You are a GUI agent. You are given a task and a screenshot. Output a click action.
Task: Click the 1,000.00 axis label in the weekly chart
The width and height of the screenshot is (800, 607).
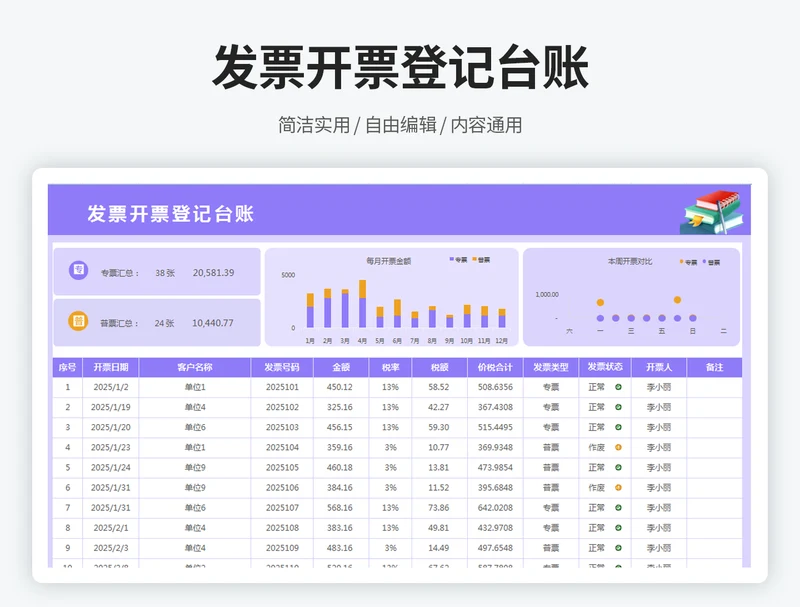point(547,294)
